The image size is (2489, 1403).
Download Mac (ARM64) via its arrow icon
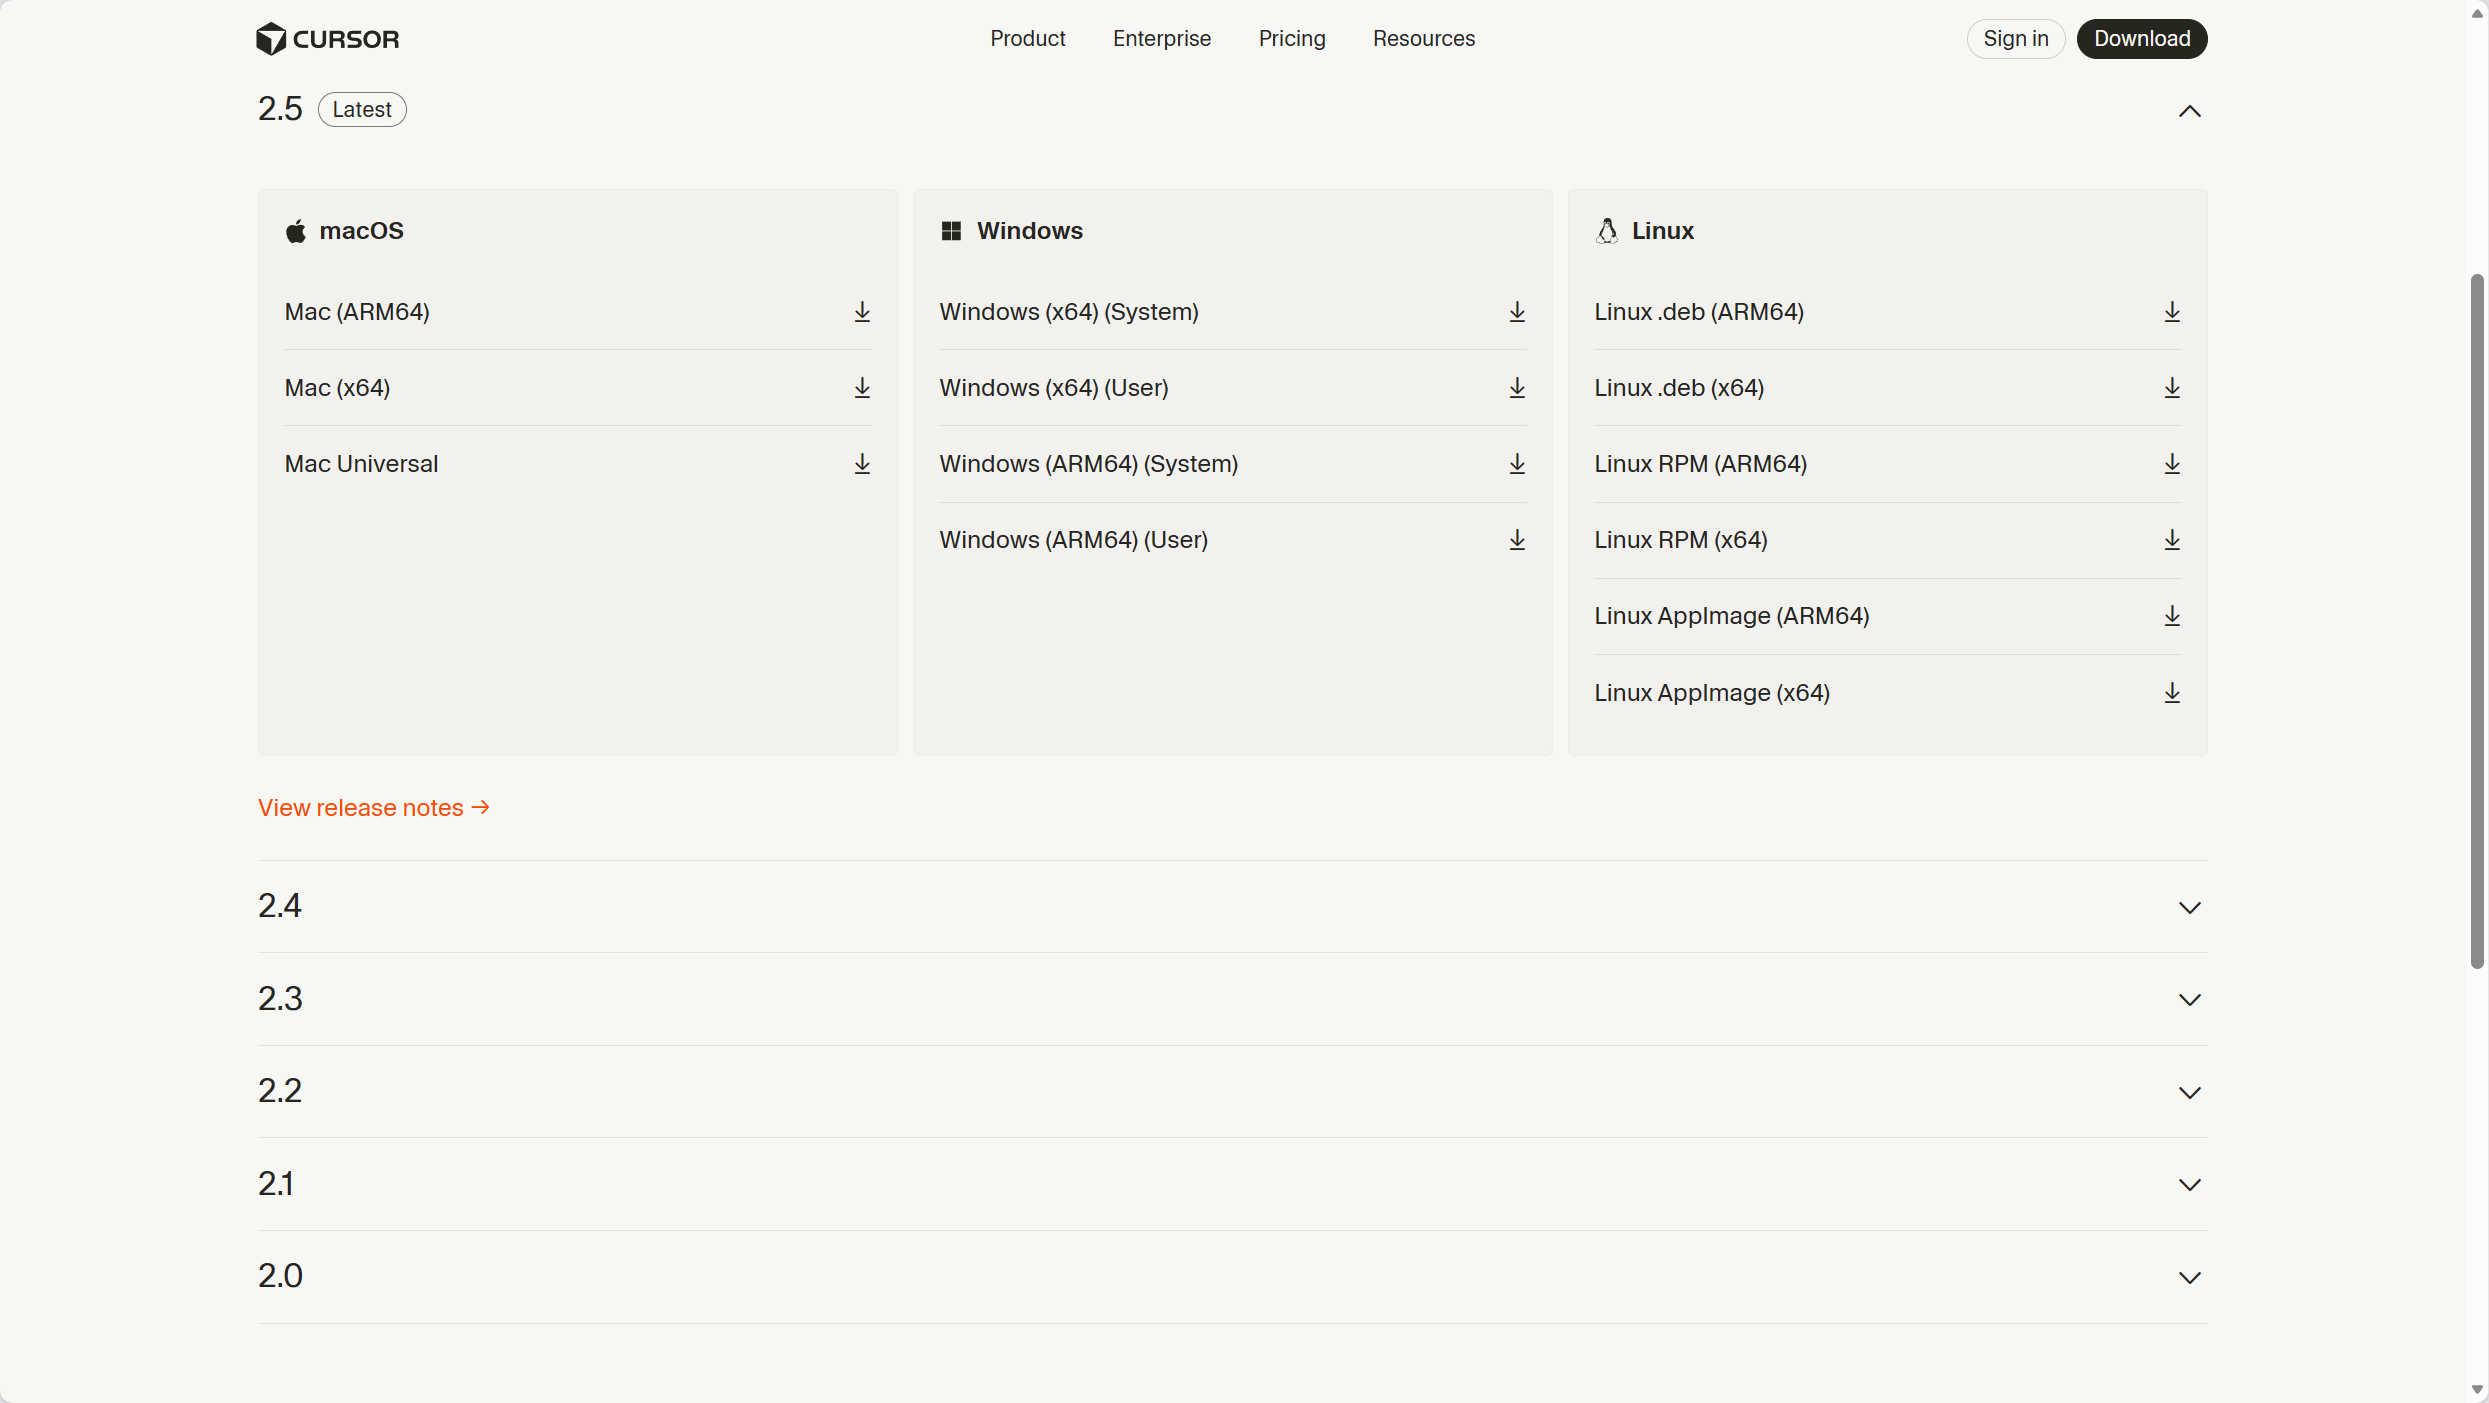862,312
